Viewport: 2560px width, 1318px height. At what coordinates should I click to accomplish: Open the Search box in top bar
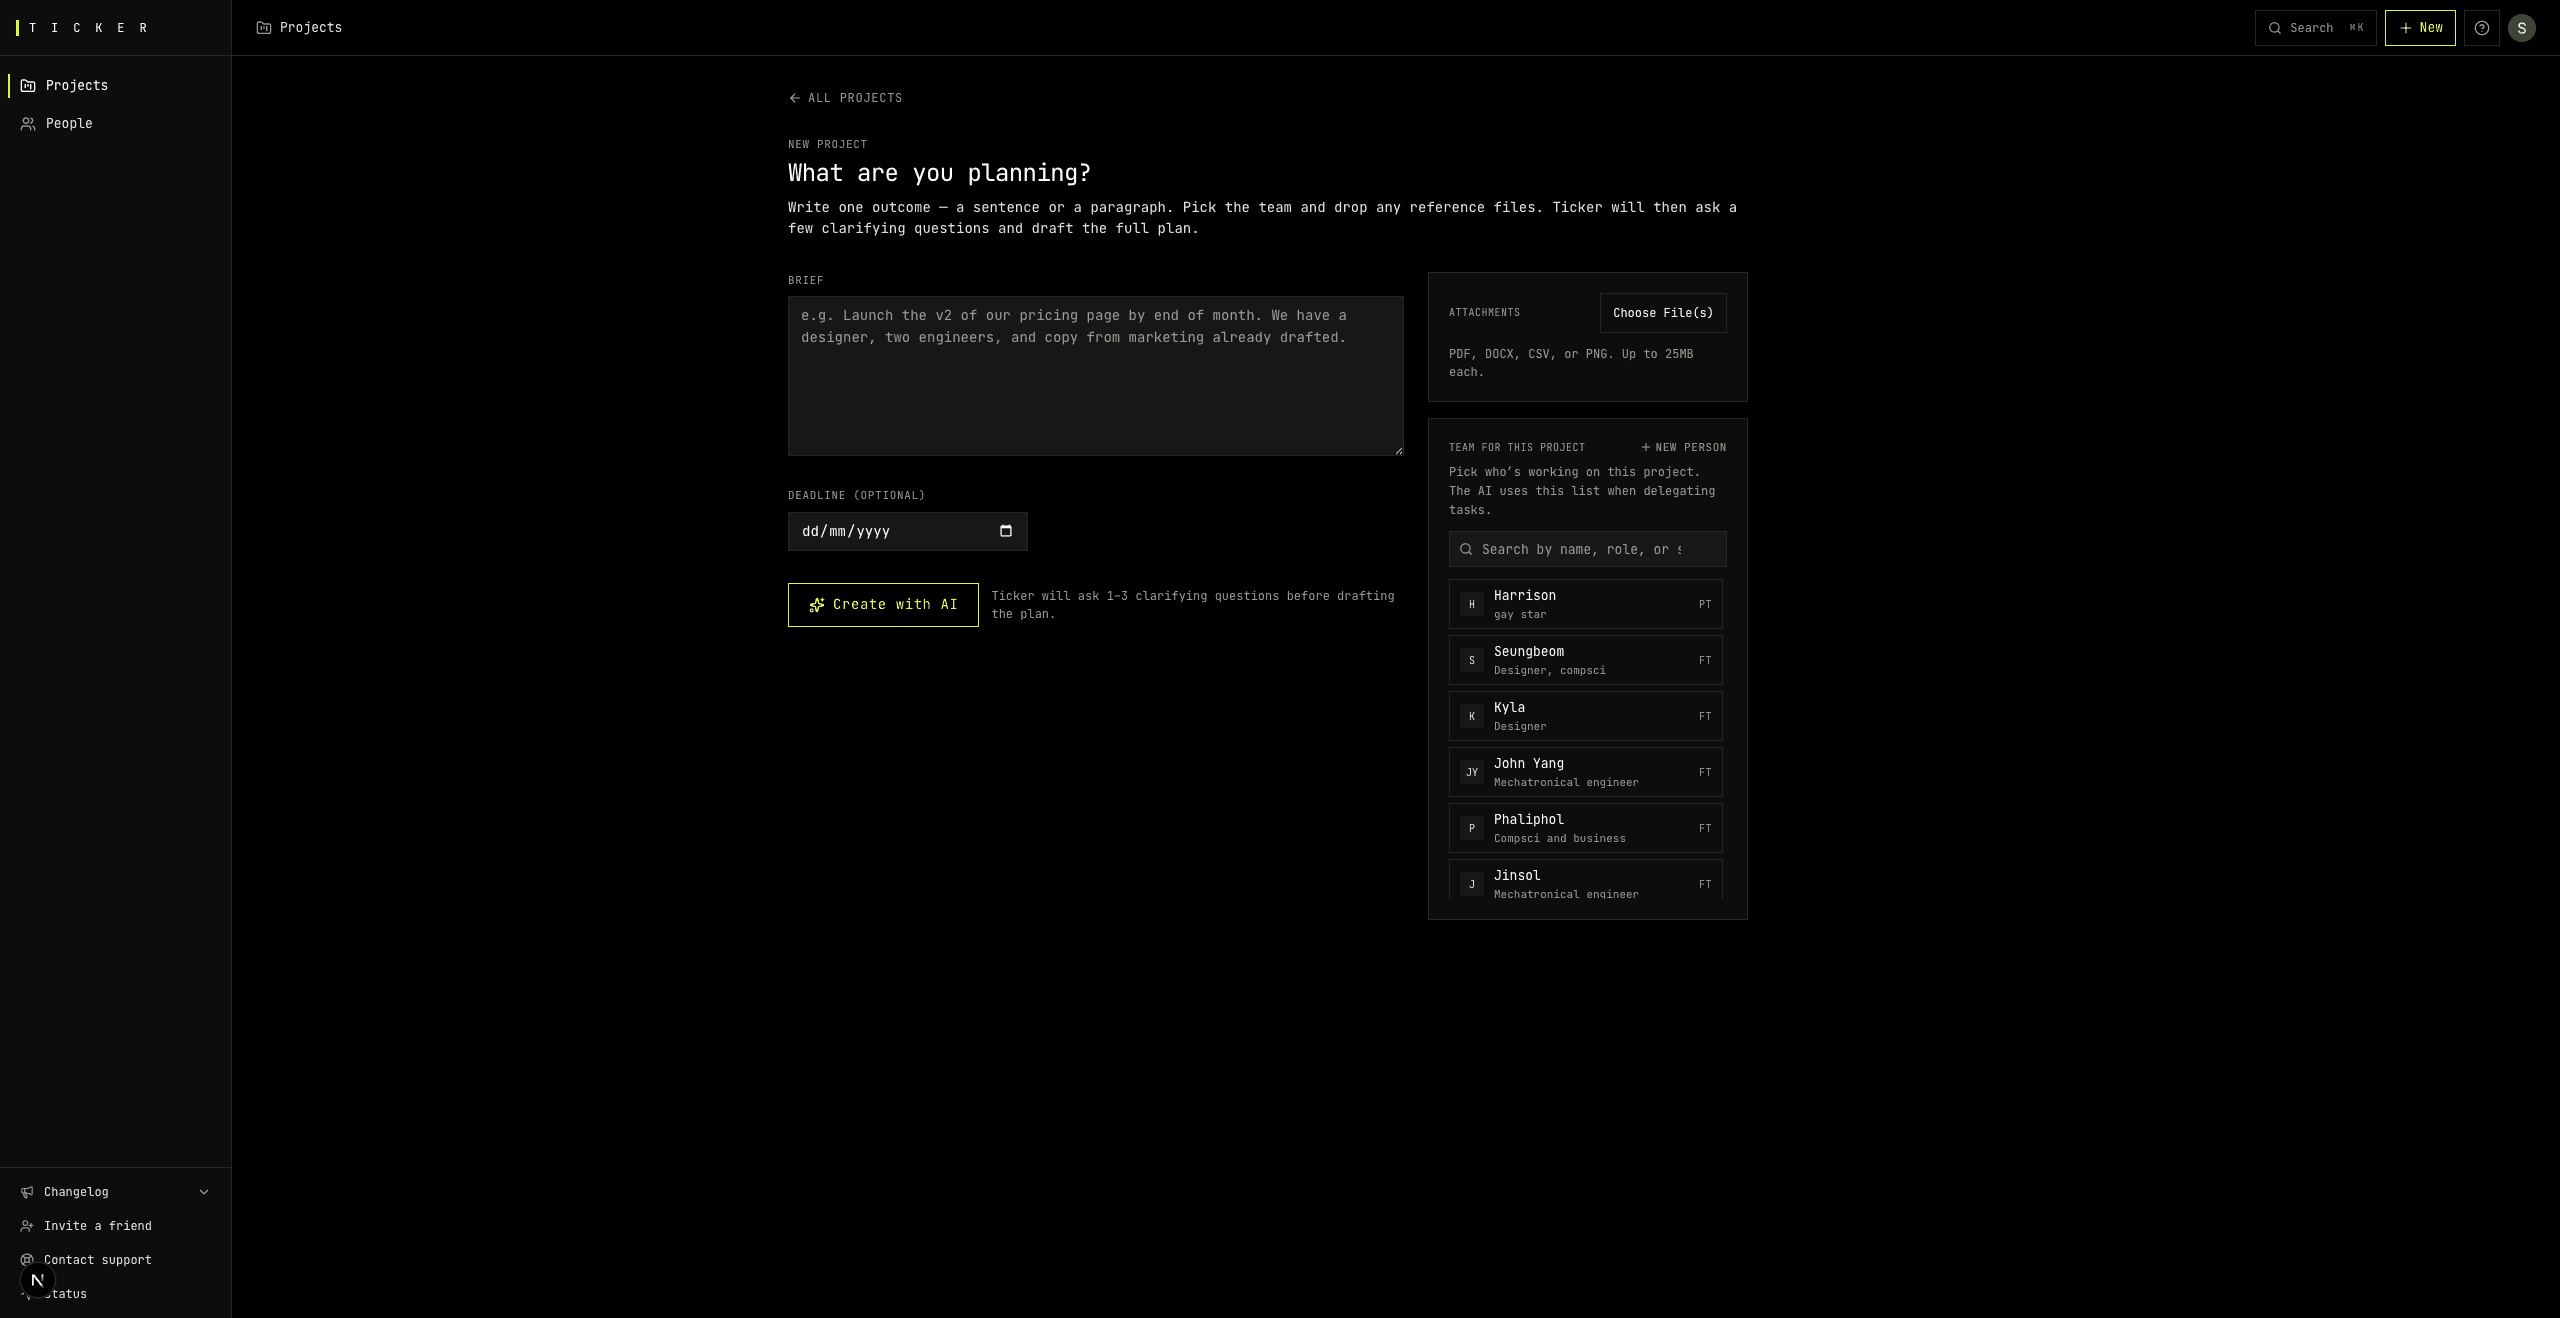coord(2315,28)
